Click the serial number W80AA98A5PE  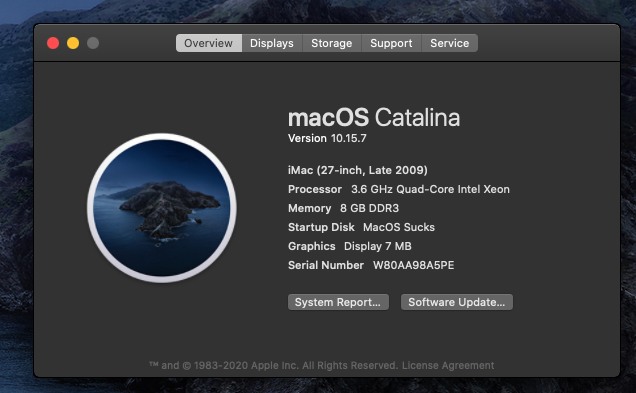414,265
